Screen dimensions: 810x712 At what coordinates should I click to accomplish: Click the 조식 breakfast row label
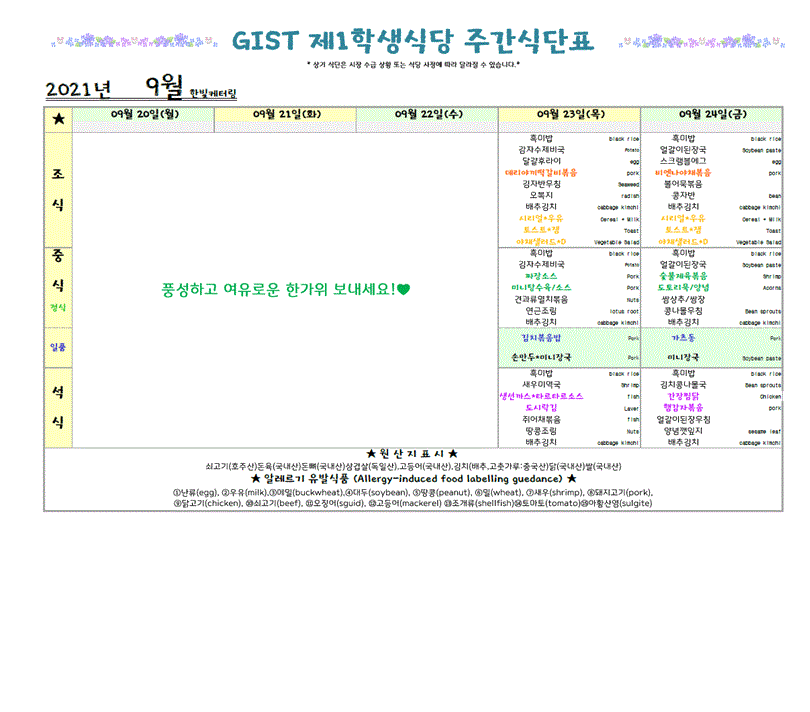point(59,189)
